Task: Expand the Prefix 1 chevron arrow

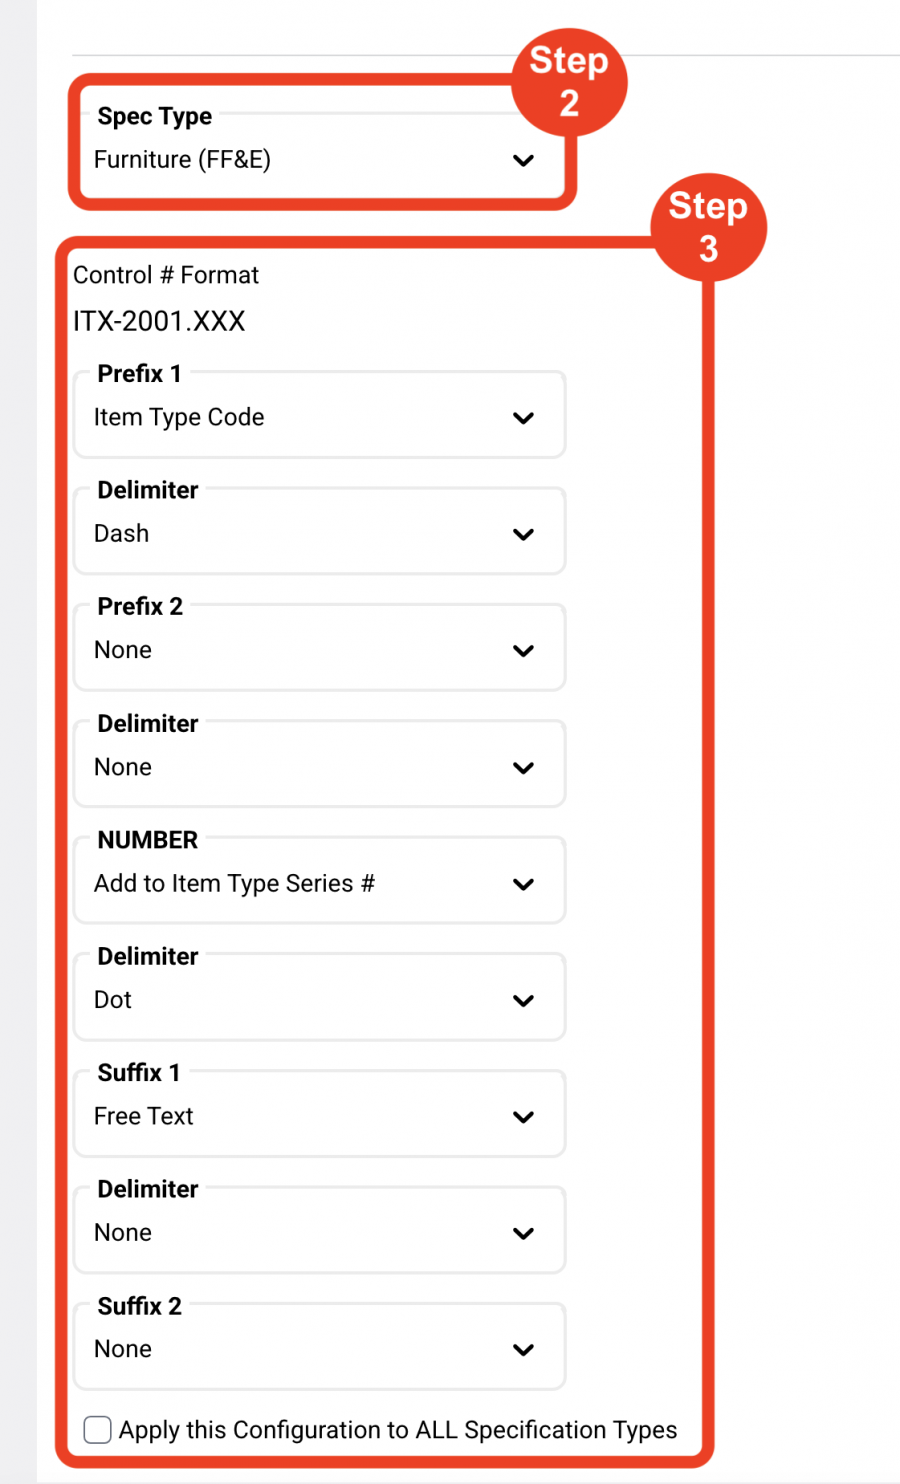Action: click(x=523, y=418)
